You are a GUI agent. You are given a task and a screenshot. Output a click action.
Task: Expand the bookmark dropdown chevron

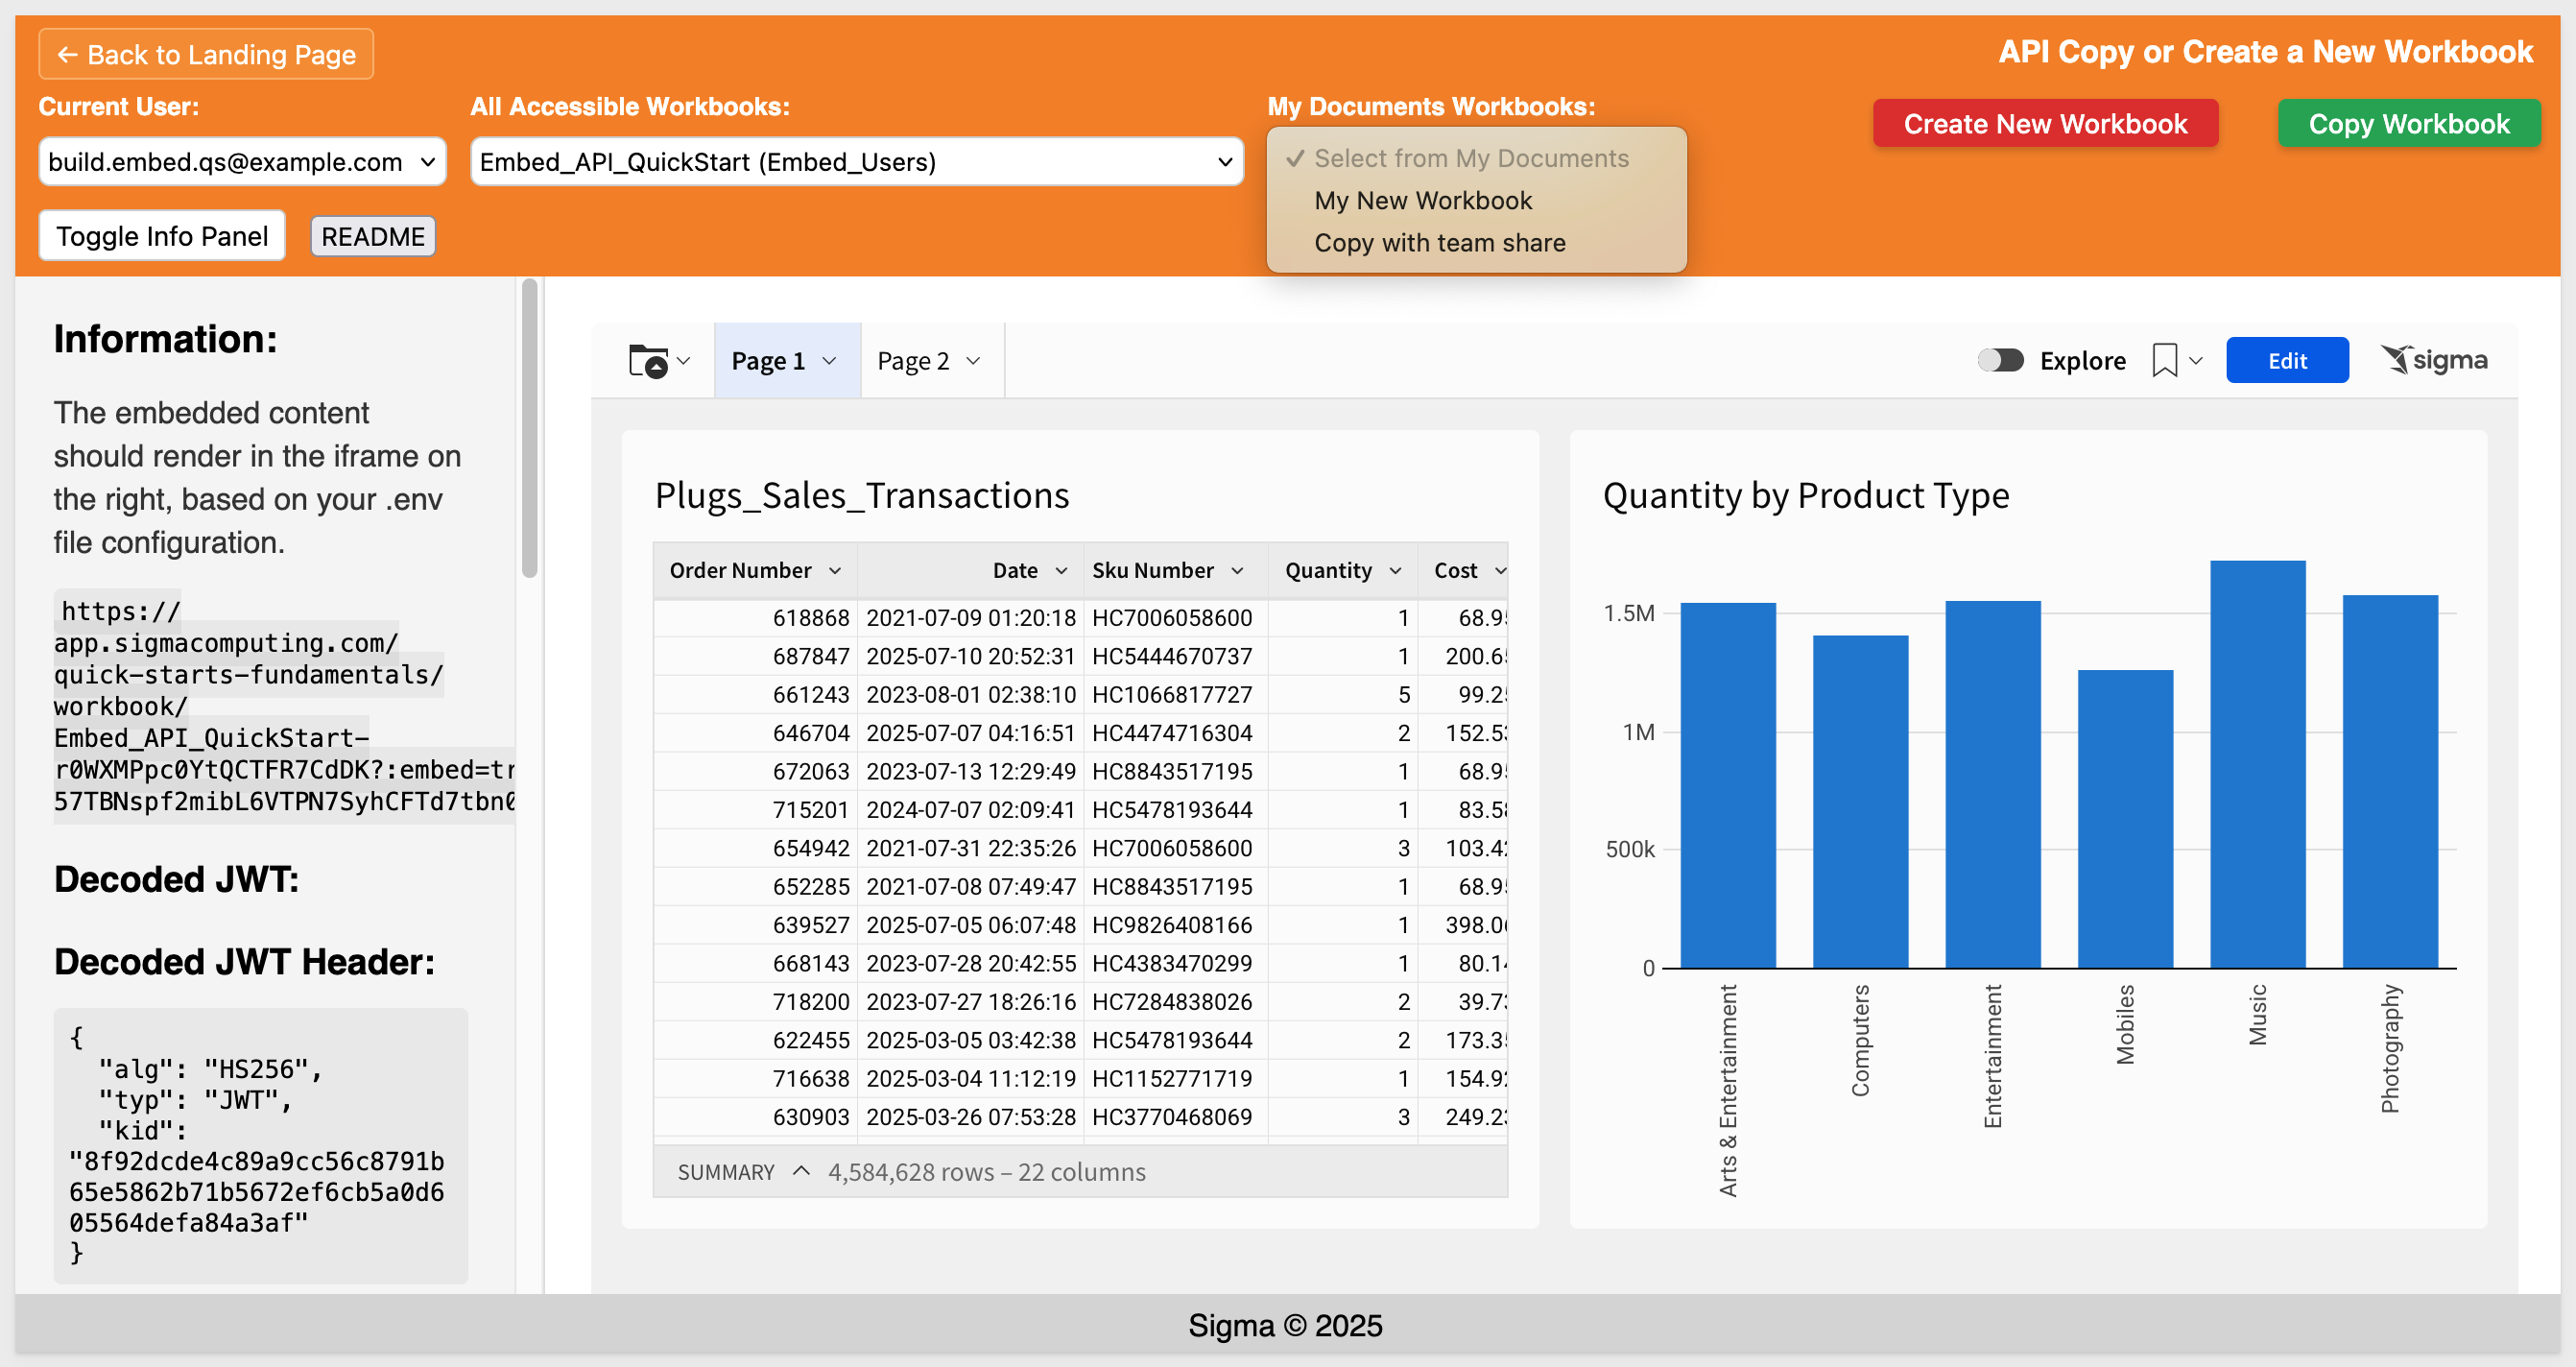click(2196, 360)
